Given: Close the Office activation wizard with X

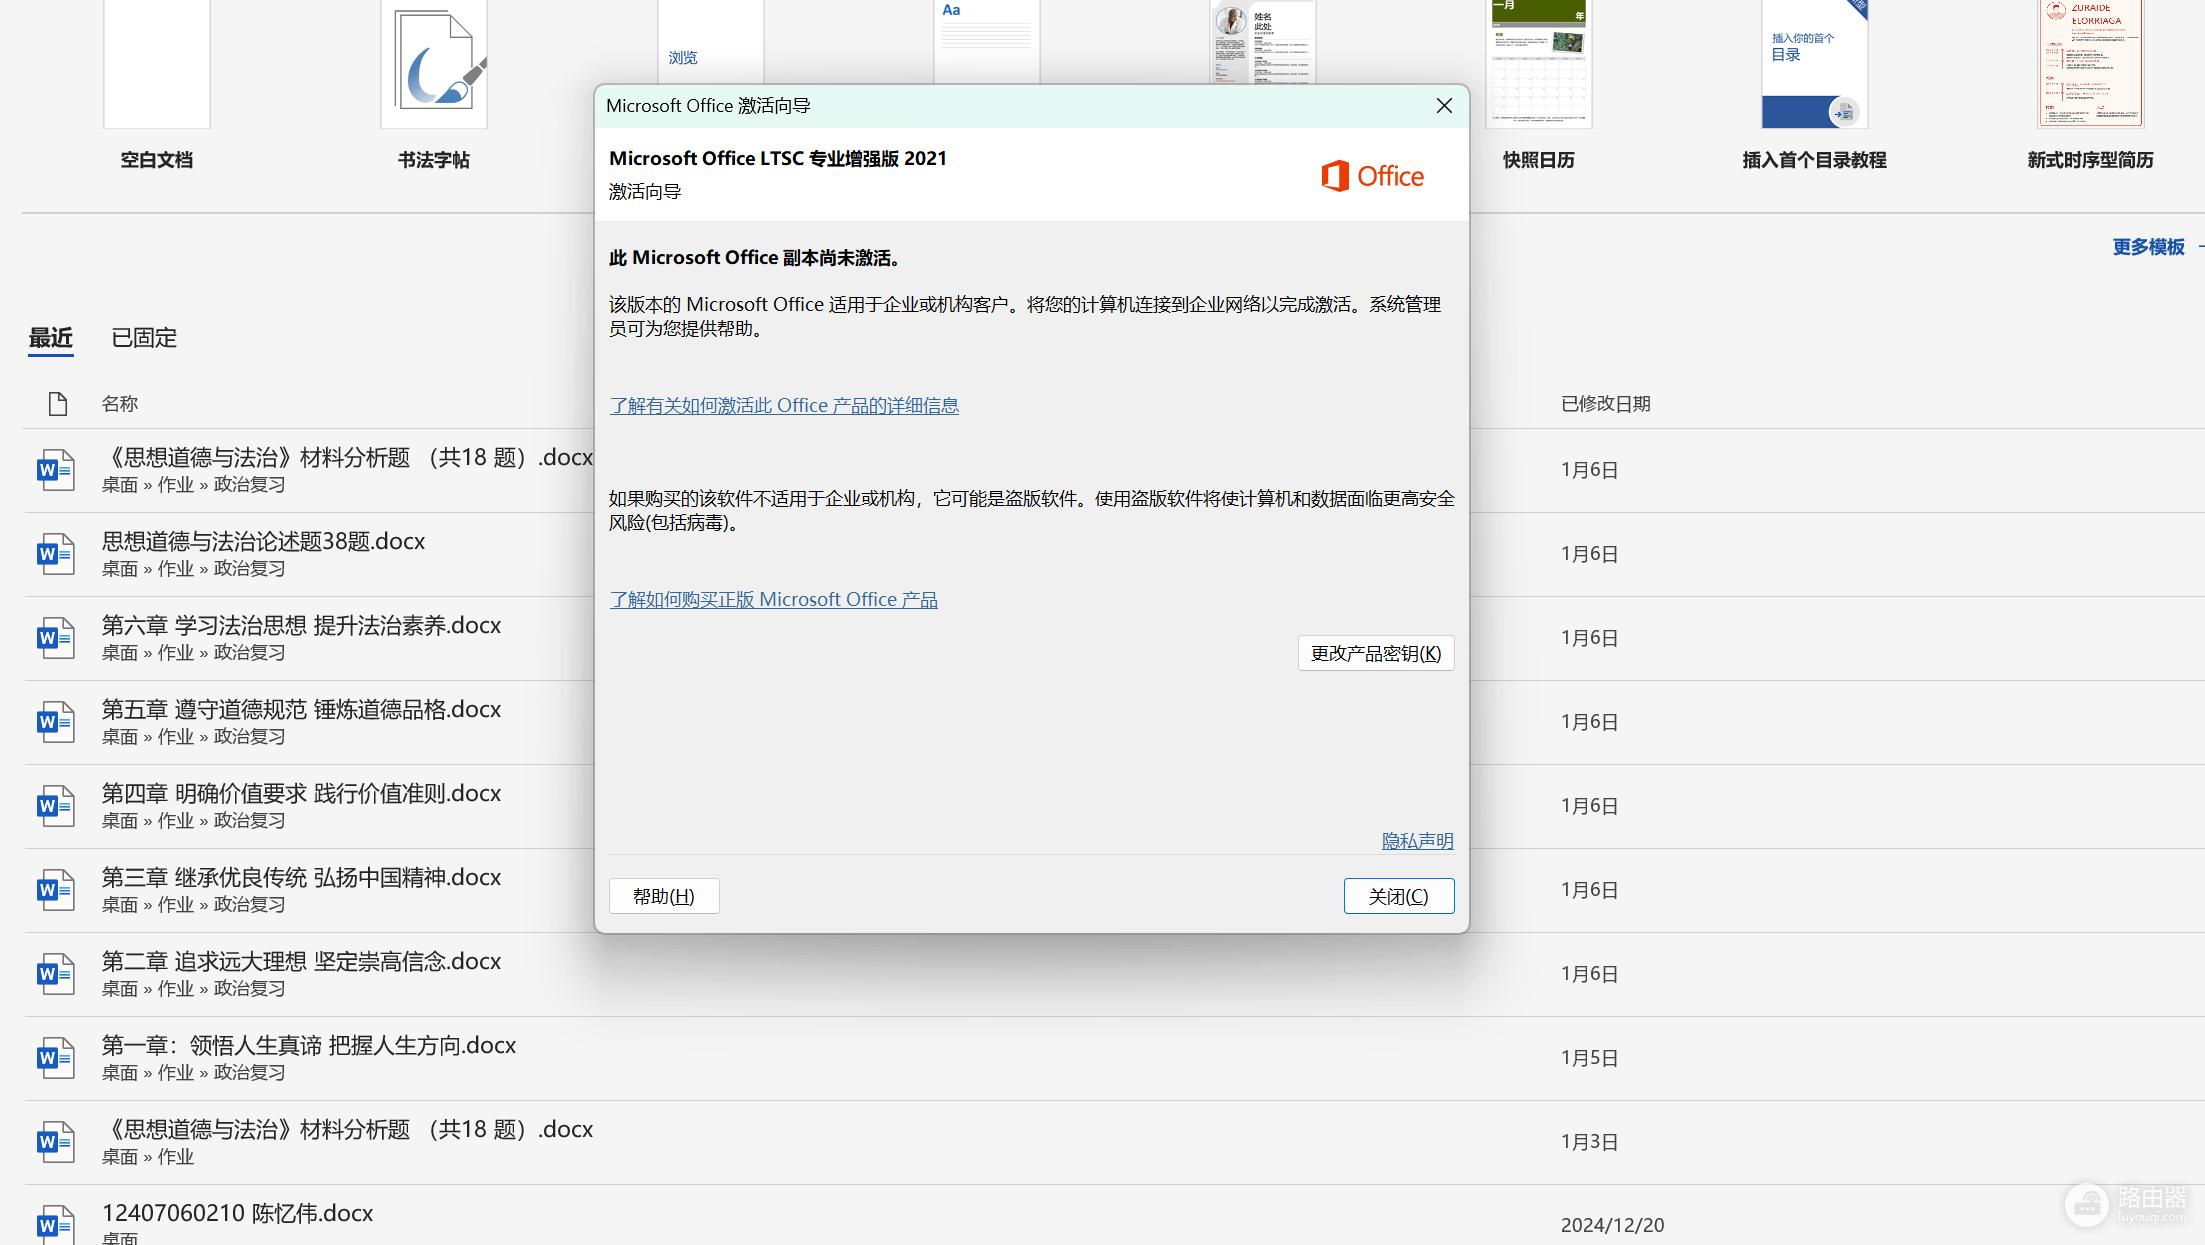Looking at the screenshot, I should coord(1444,106).
